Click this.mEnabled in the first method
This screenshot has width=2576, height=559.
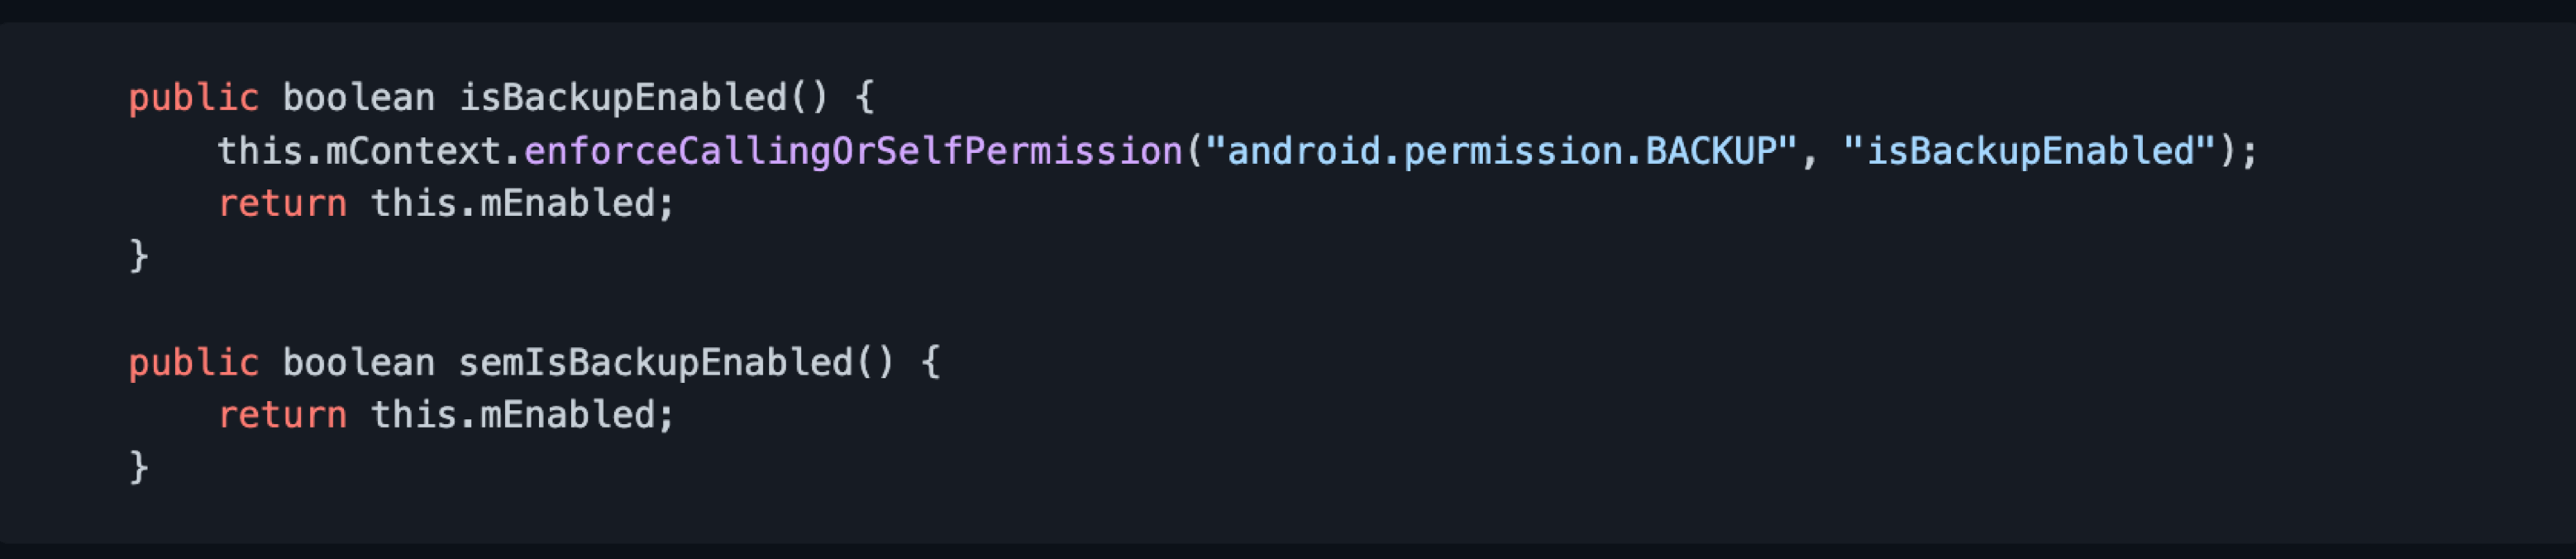click(x=513, y=204)
